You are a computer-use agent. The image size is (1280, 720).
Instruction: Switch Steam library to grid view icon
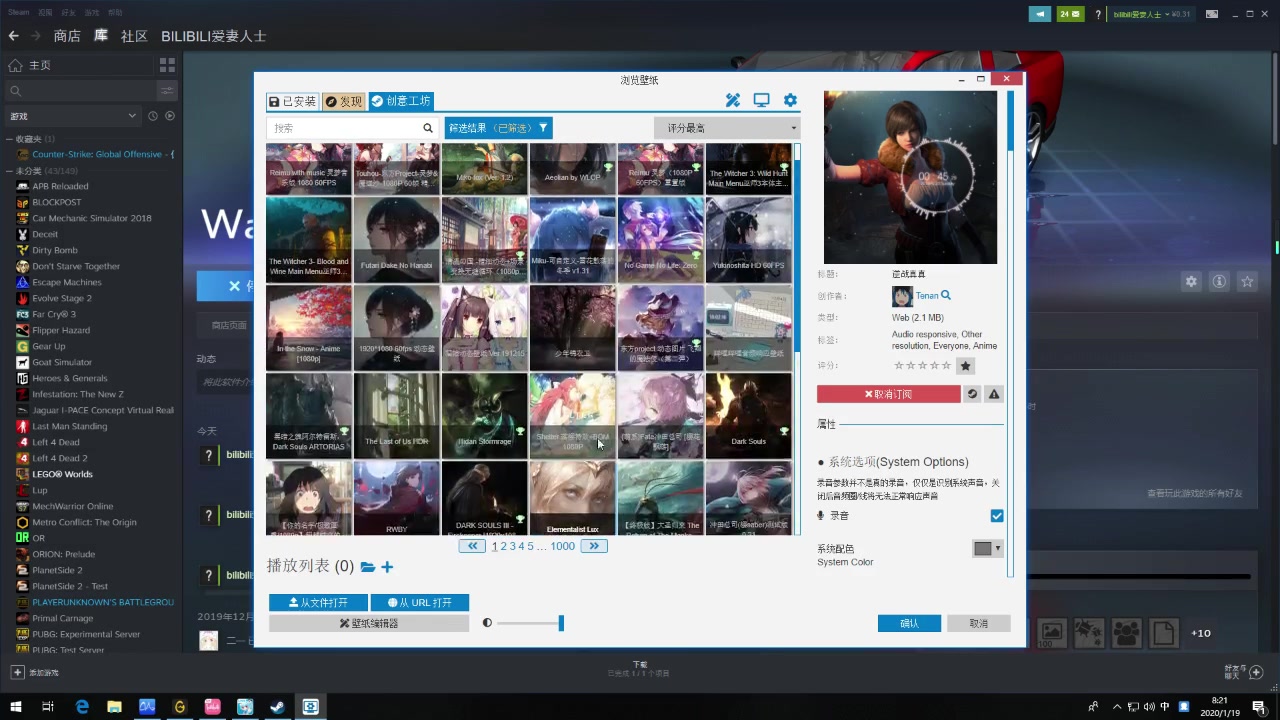167,65
